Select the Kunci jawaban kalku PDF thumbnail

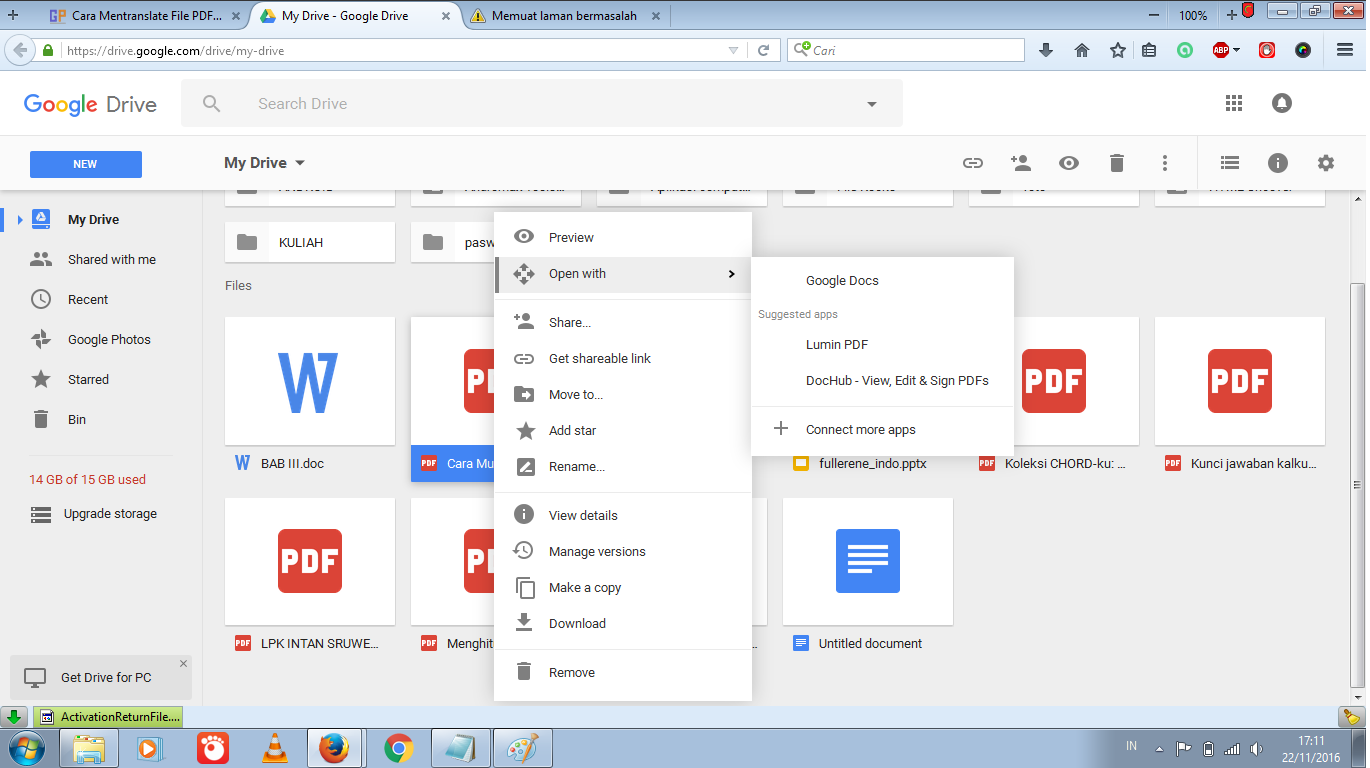(1240, 382)
